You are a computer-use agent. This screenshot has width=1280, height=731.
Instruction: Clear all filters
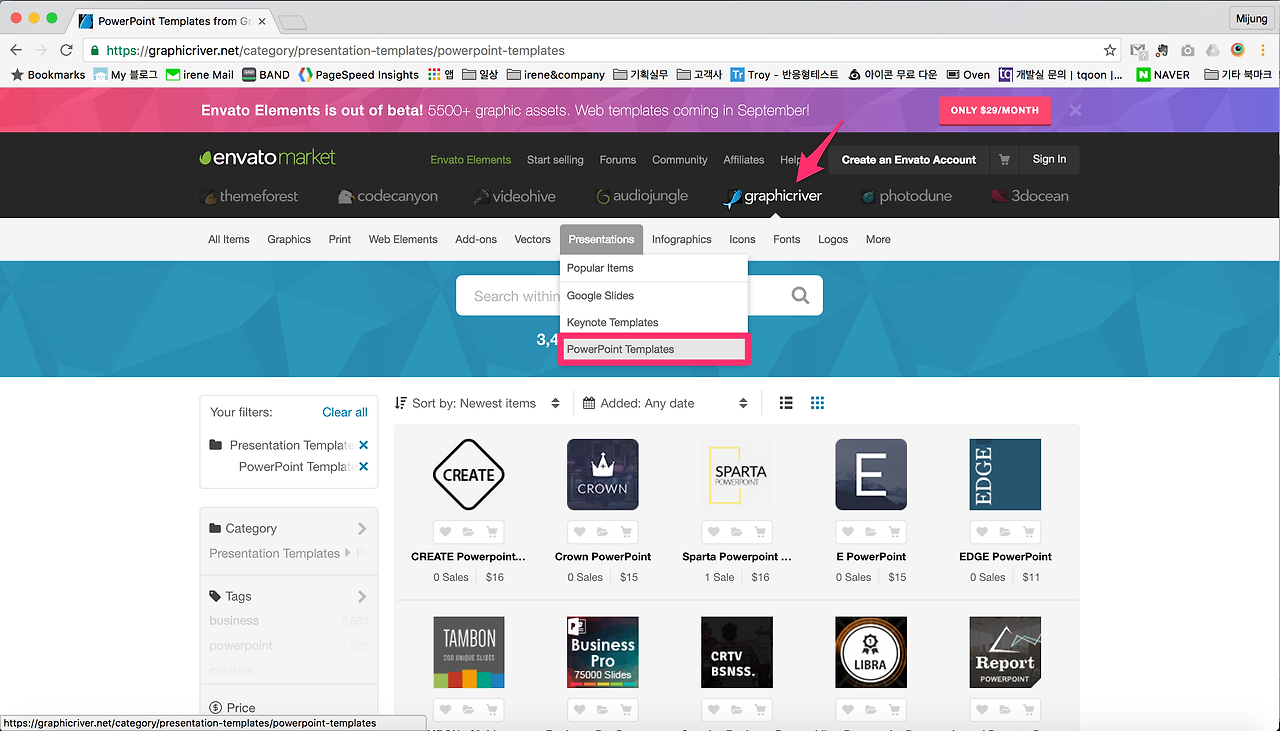coord(345,412)
